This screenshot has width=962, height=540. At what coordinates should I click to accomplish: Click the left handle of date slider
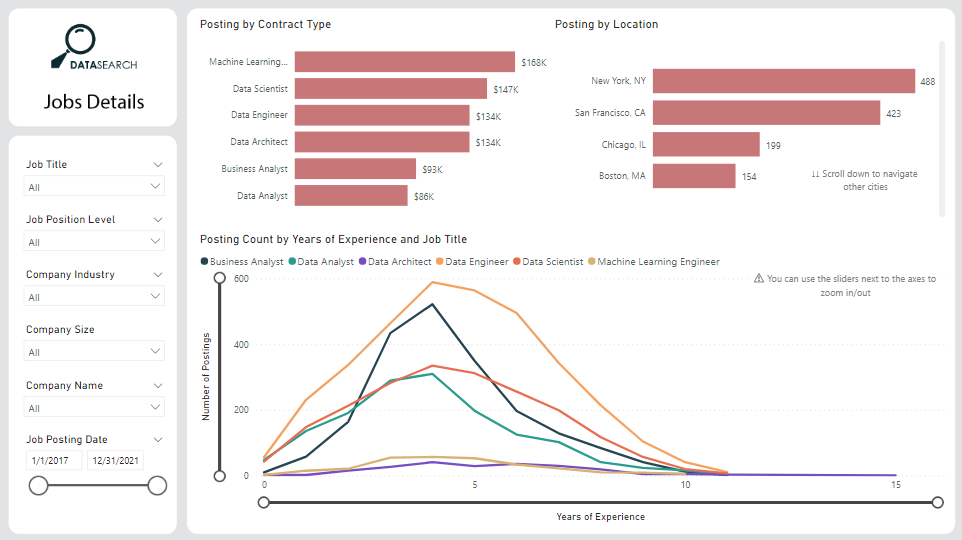click(x=39, y=486)
